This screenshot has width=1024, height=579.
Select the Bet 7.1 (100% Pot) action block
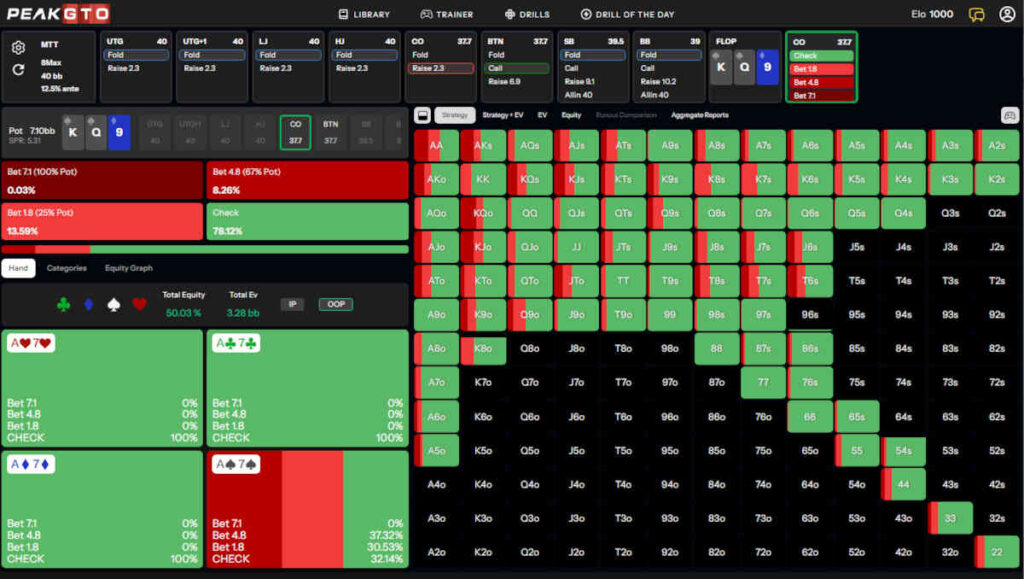pos(103,180)
